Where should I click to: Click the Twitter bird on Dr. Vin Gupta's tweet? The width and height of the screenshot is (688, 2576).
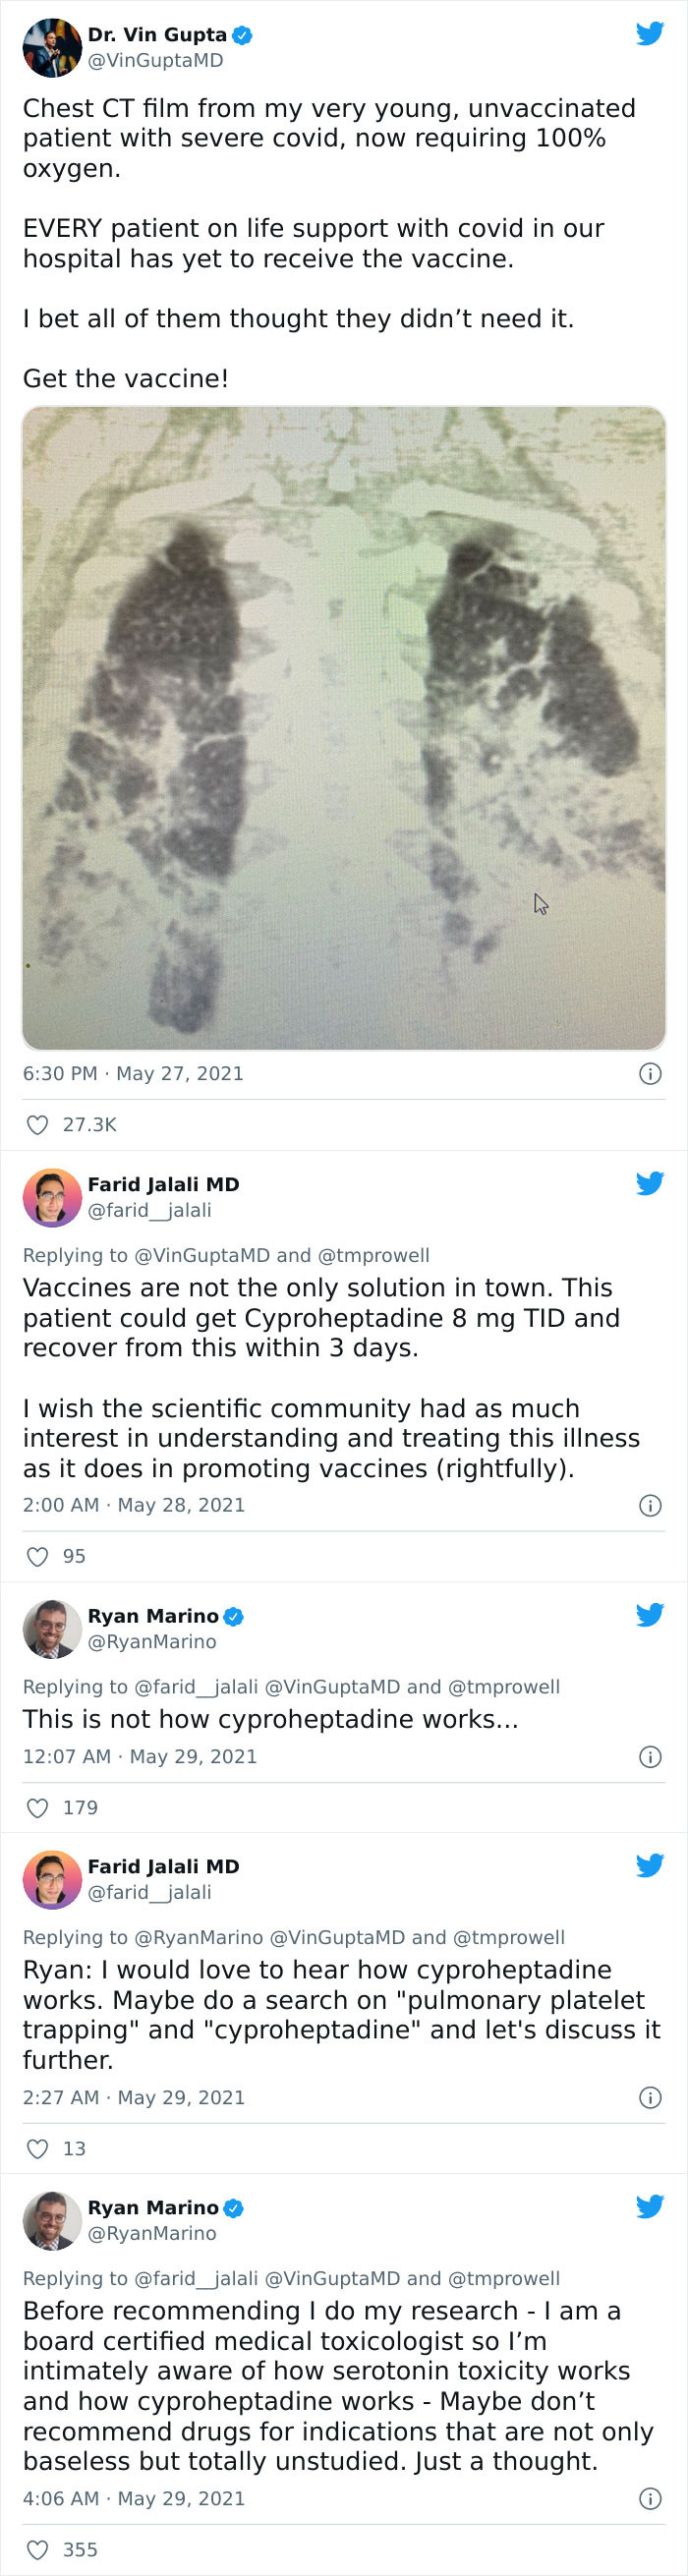tap(651, 32)
